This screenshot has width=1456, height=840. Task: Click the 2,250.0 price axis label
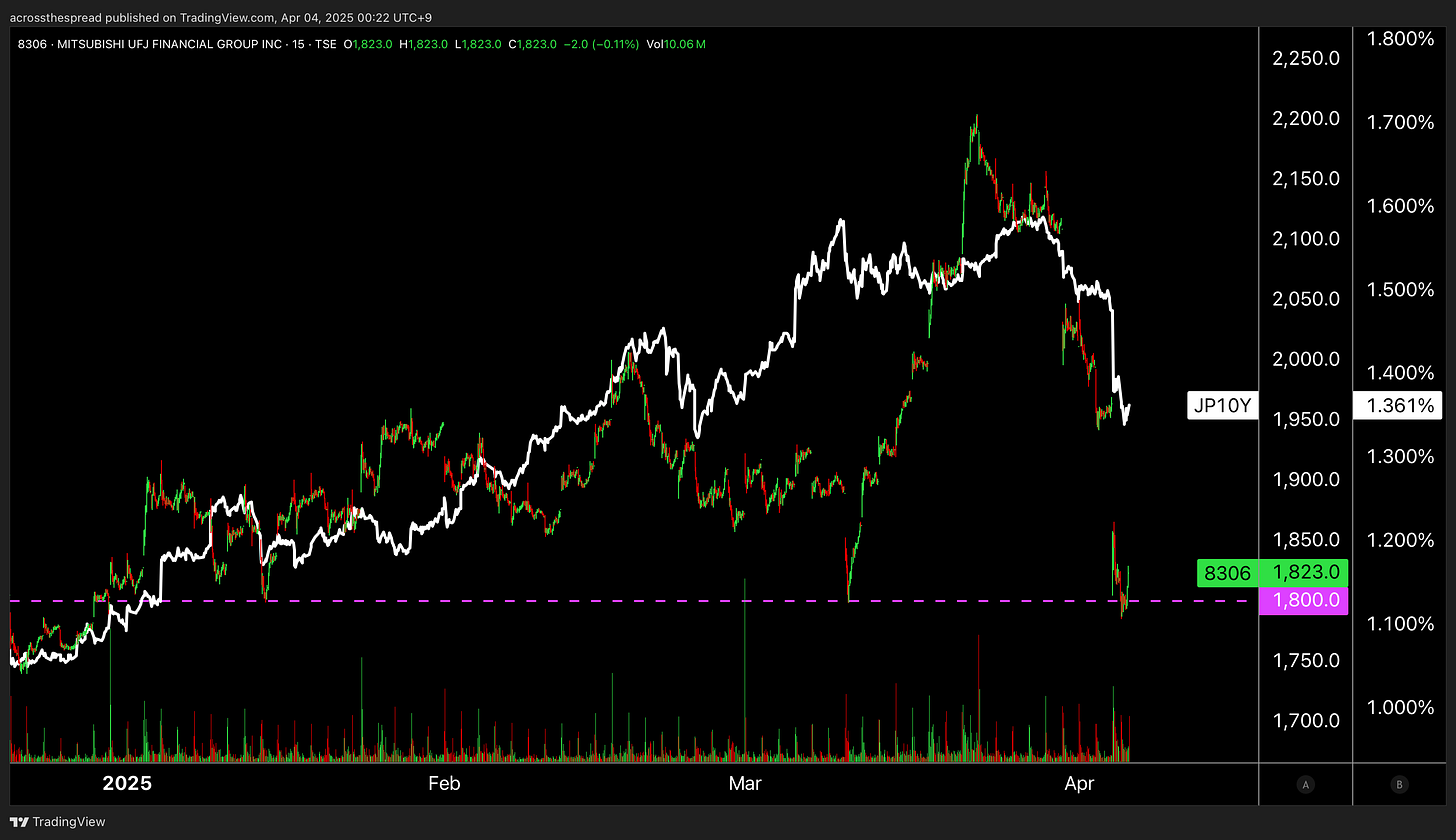click(1305, 58)
